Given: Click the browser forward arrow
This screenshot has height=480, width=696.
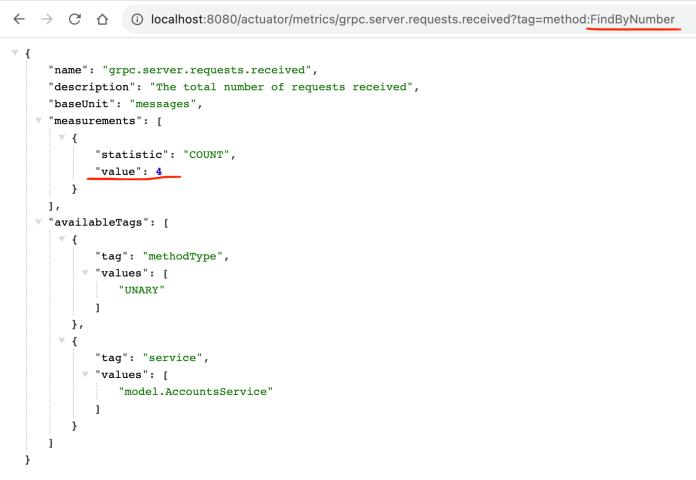Looking at the screenshot, I should [x=47, y=19].
